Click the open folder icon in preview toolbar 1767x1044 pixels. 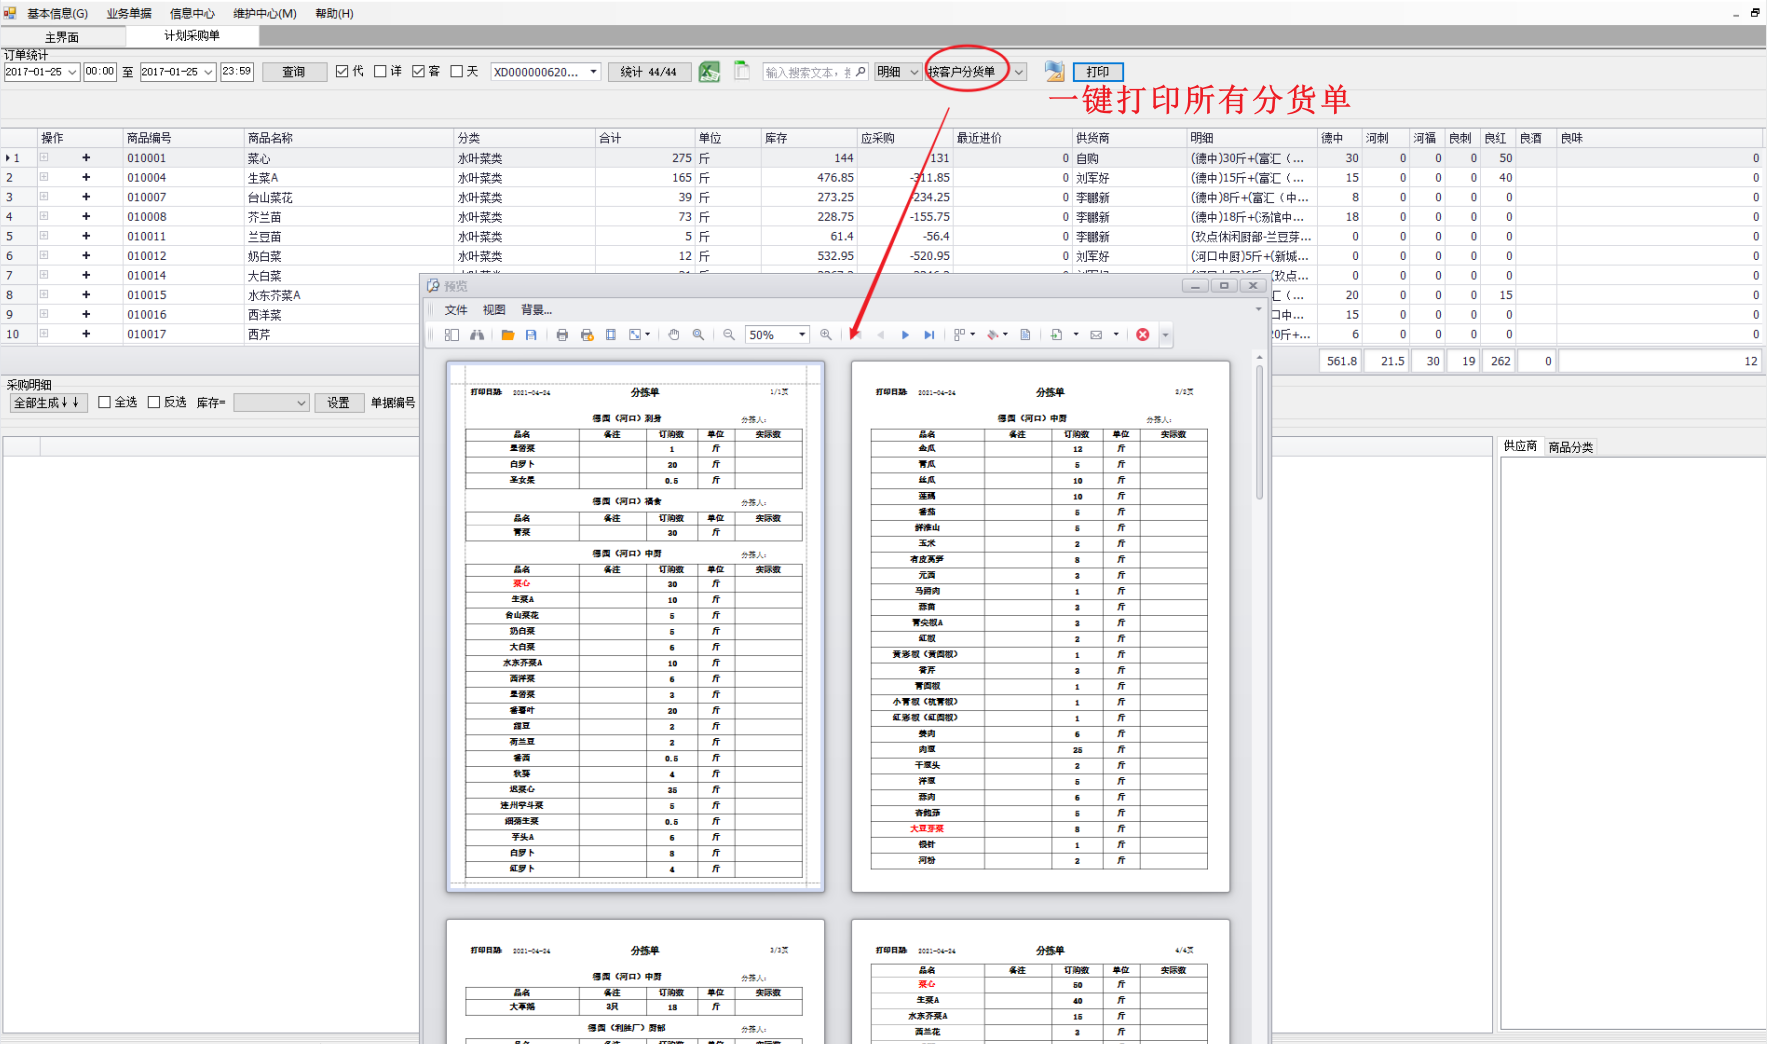click(508, 335)
